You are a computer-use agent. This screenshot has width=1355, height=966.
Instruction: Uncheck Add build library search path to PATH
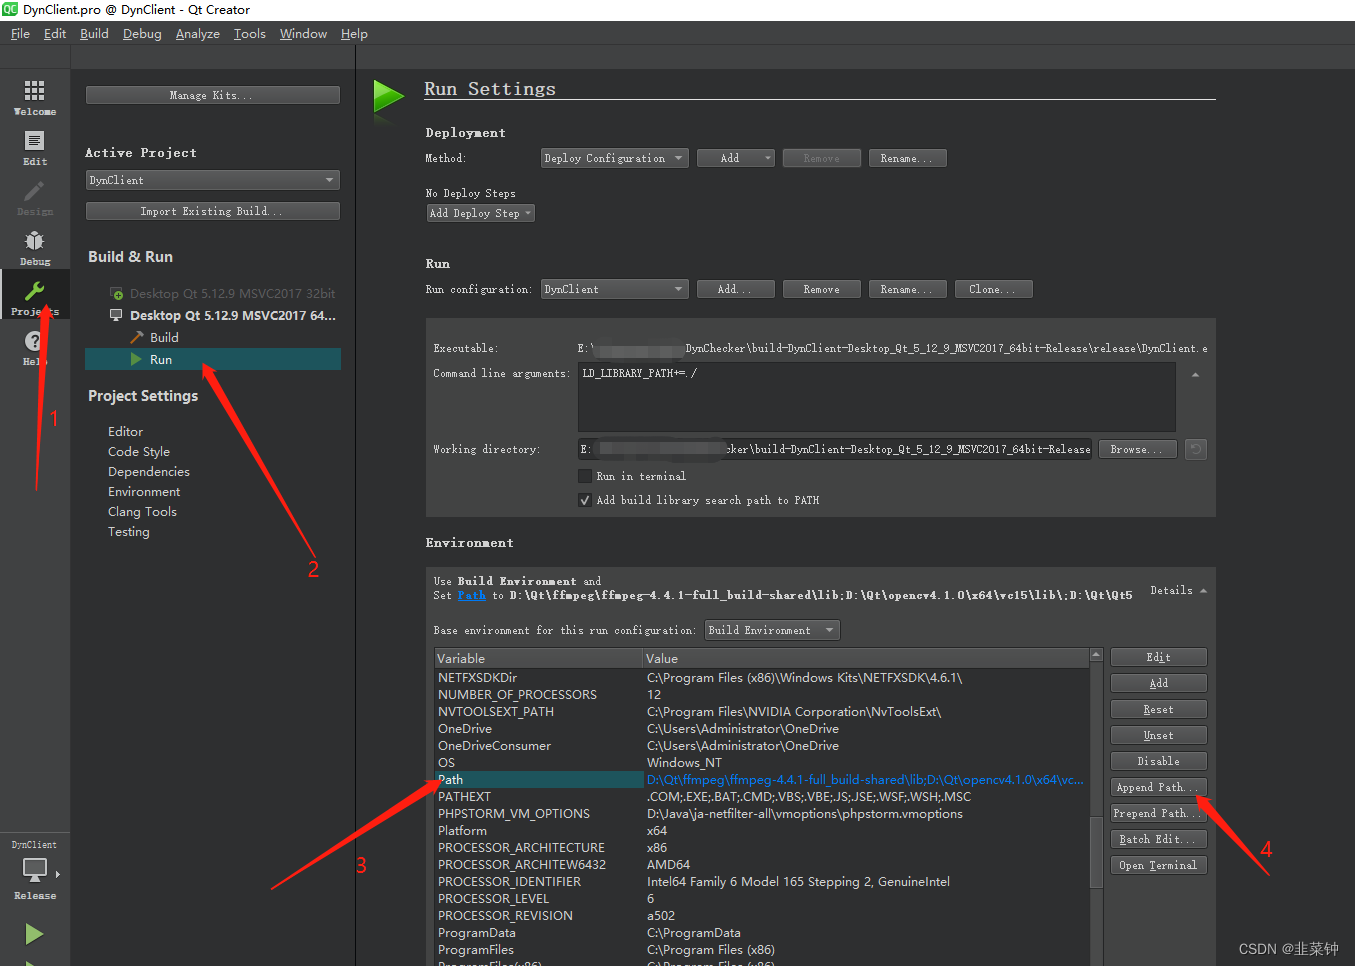coord(585,500)
